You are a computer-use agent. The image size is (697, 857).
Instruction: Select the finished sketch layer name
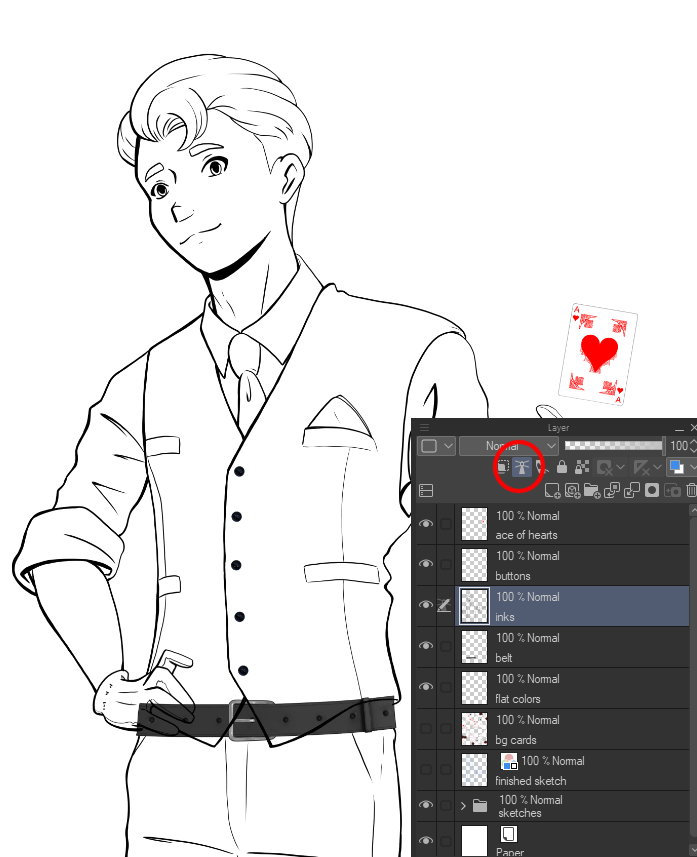[x=531, y=781]
